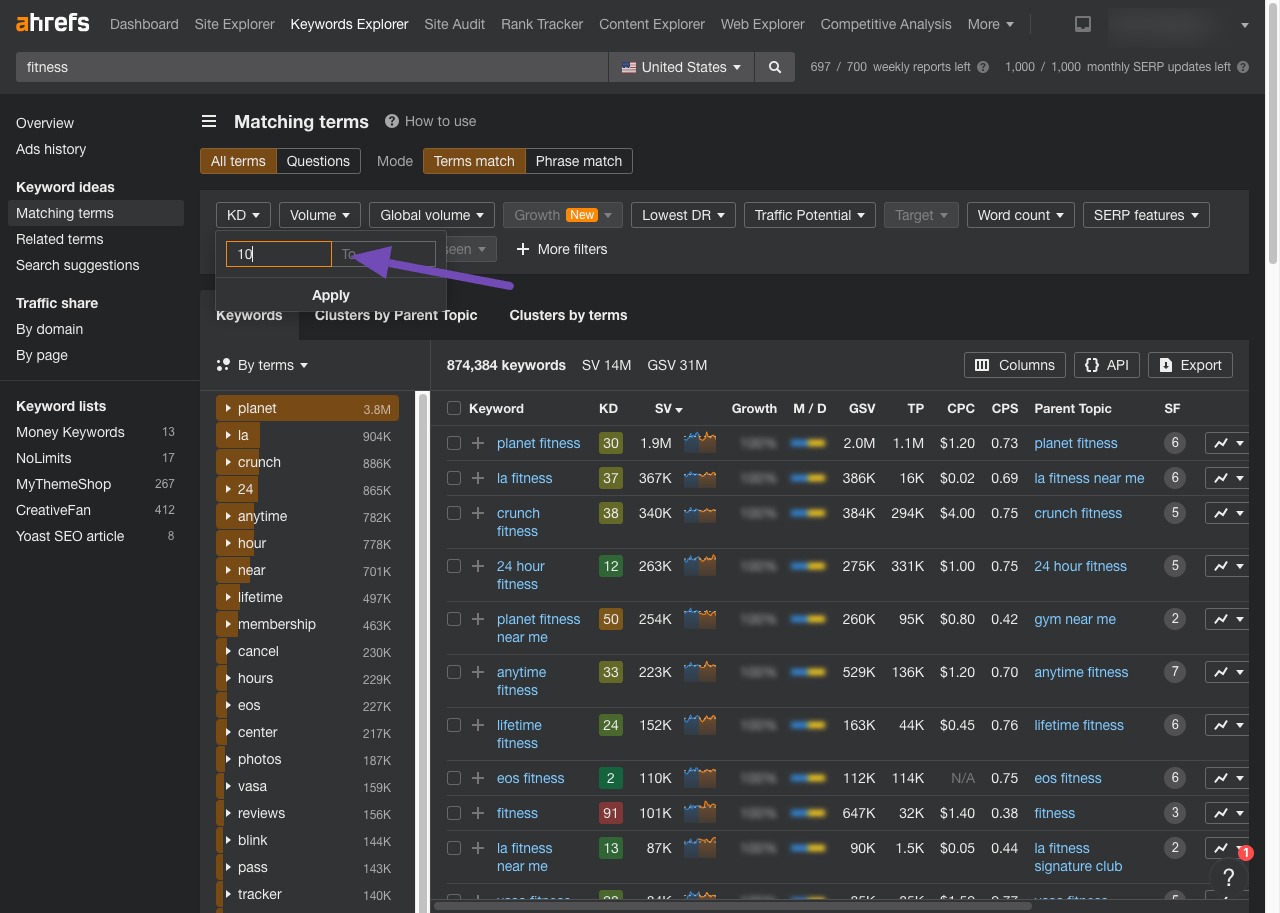Click the plus icon for More filters

[522, 249]
